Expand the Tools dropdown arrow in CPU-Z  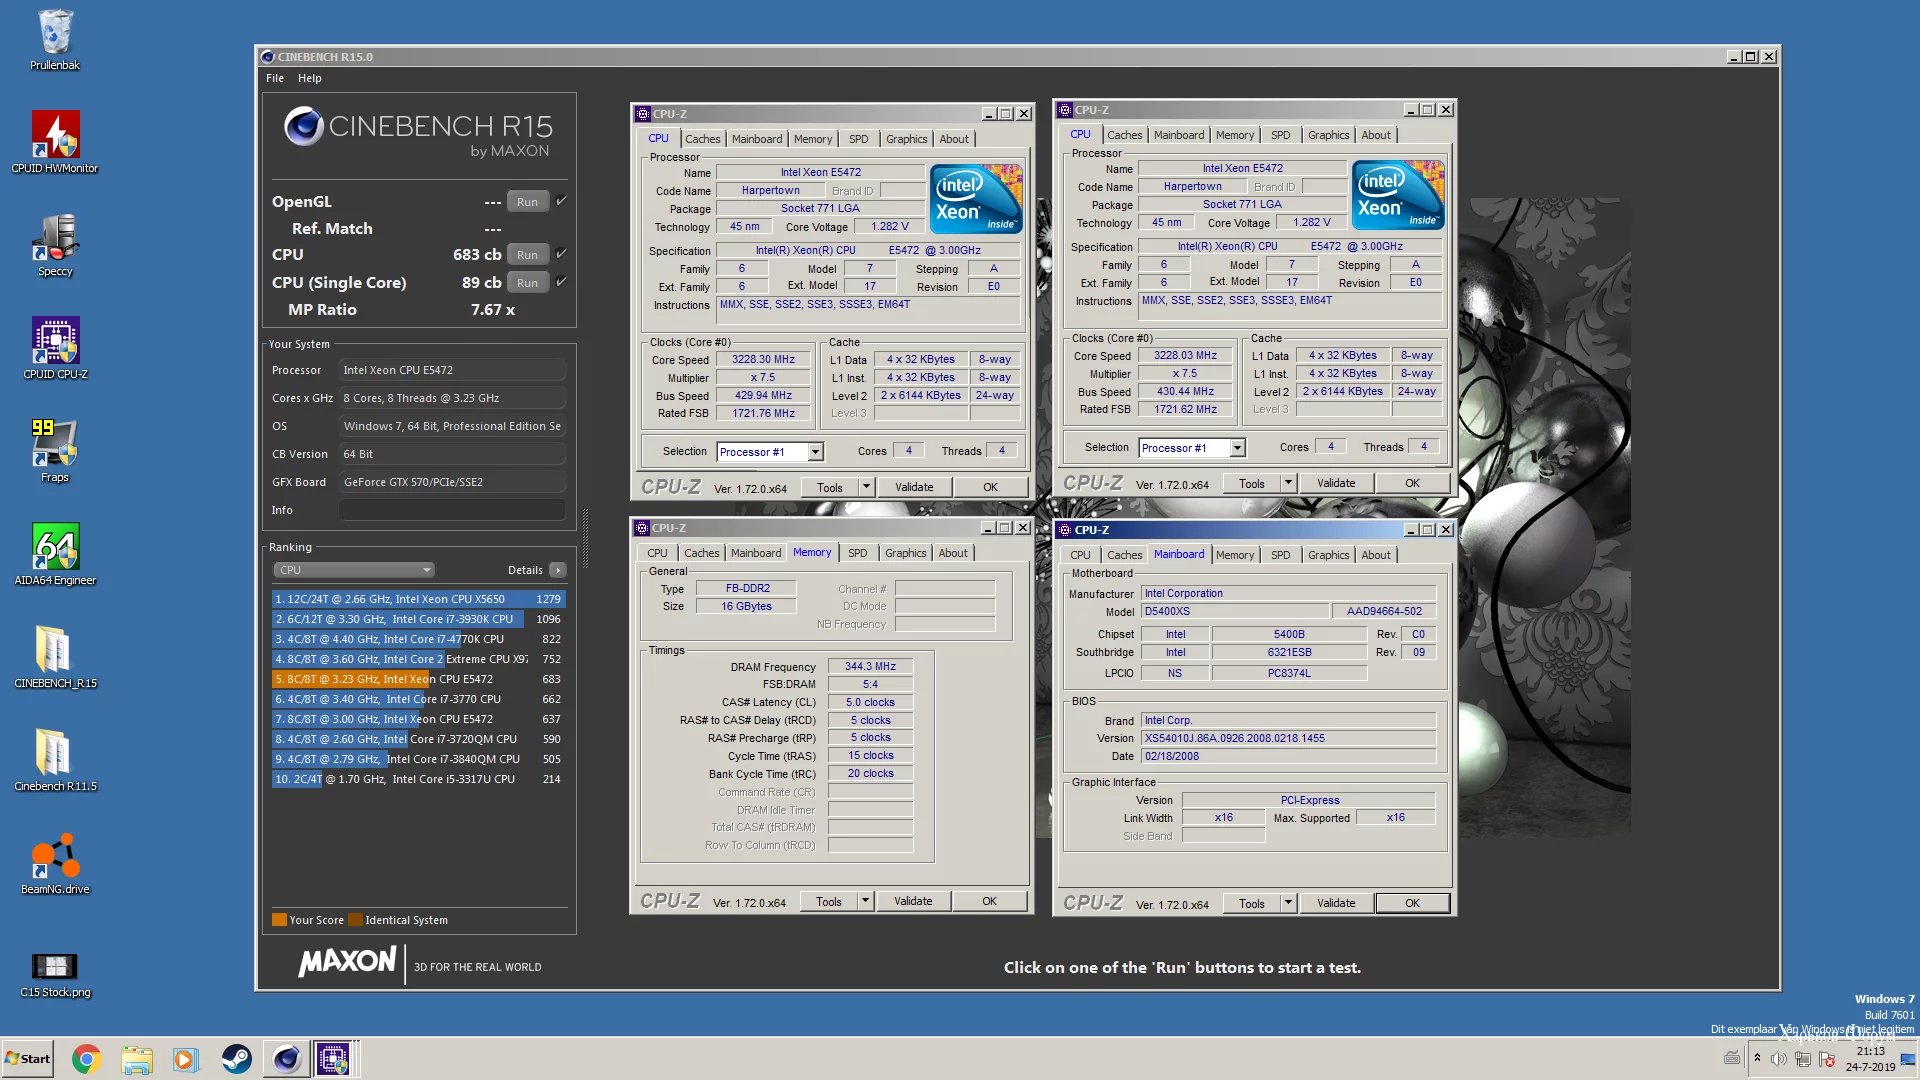(x=866, y=487)
